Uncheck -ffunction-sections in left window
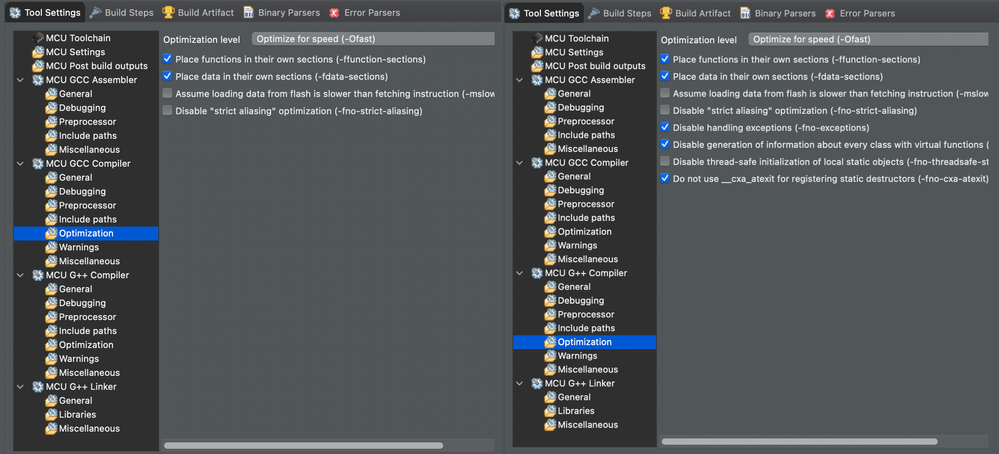 pos(168,59)
